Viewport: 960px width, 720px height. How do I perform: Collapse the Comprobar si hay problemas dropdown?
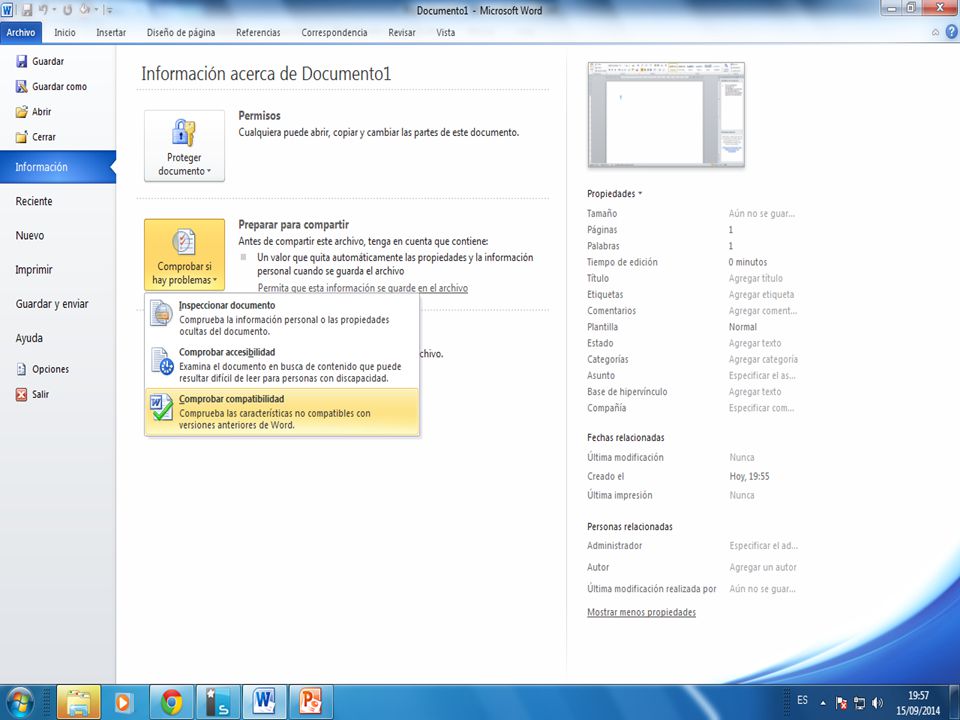coord(184,255)
